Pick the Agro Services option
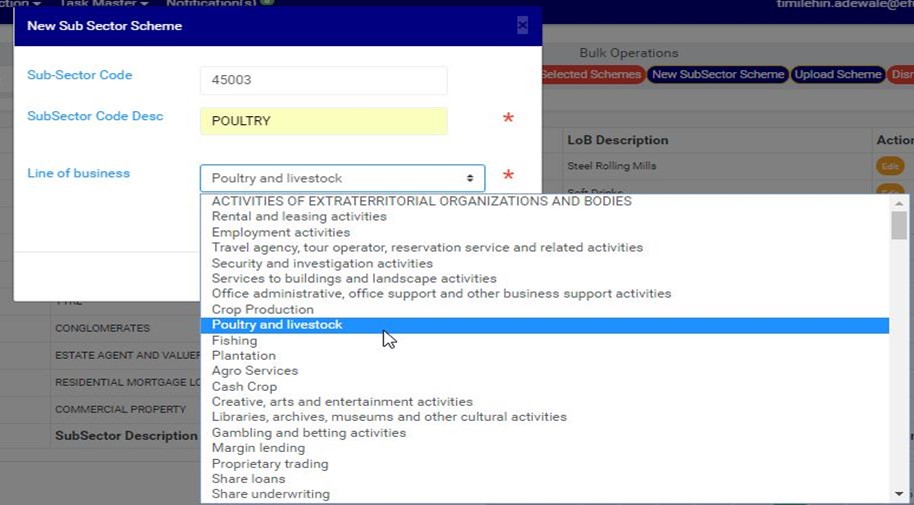914x505 pixels. [254, 371]
